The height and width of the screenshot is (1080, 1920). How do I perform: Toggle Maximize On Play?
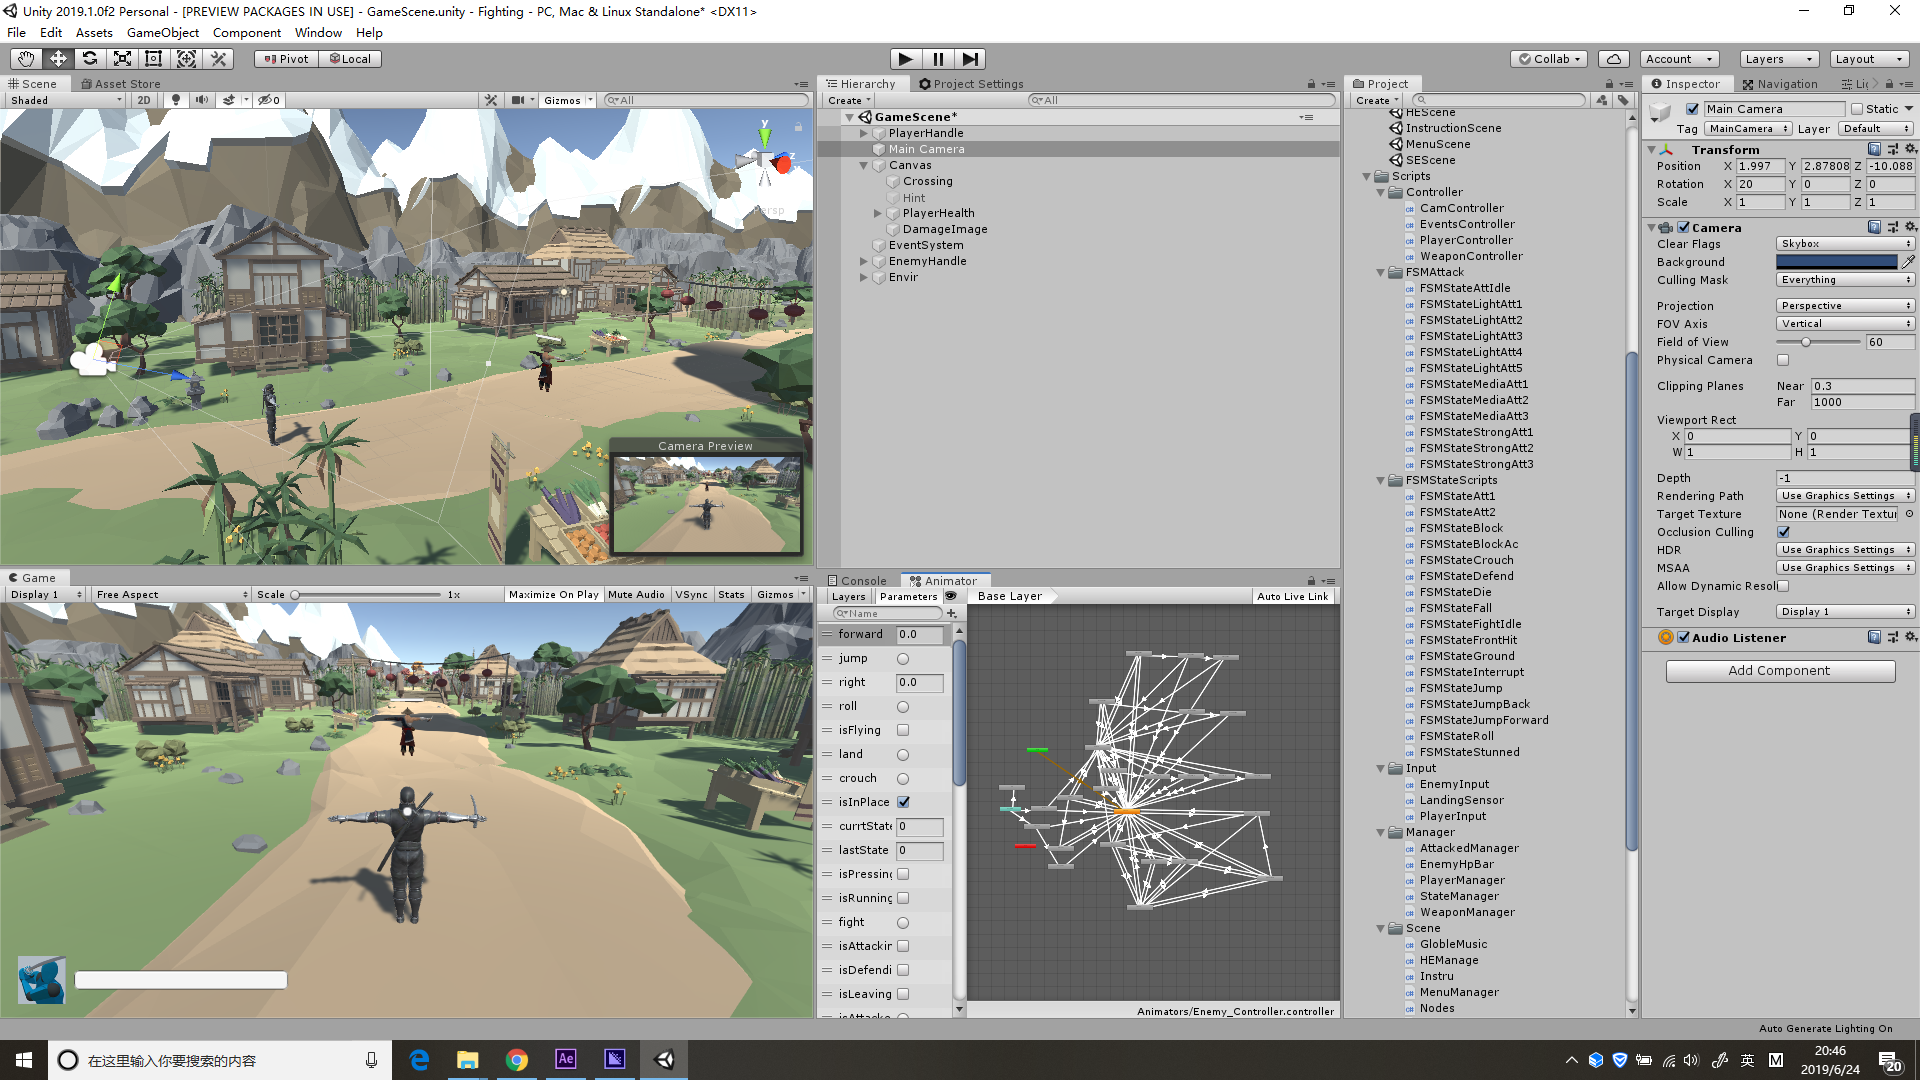(554, 595)
